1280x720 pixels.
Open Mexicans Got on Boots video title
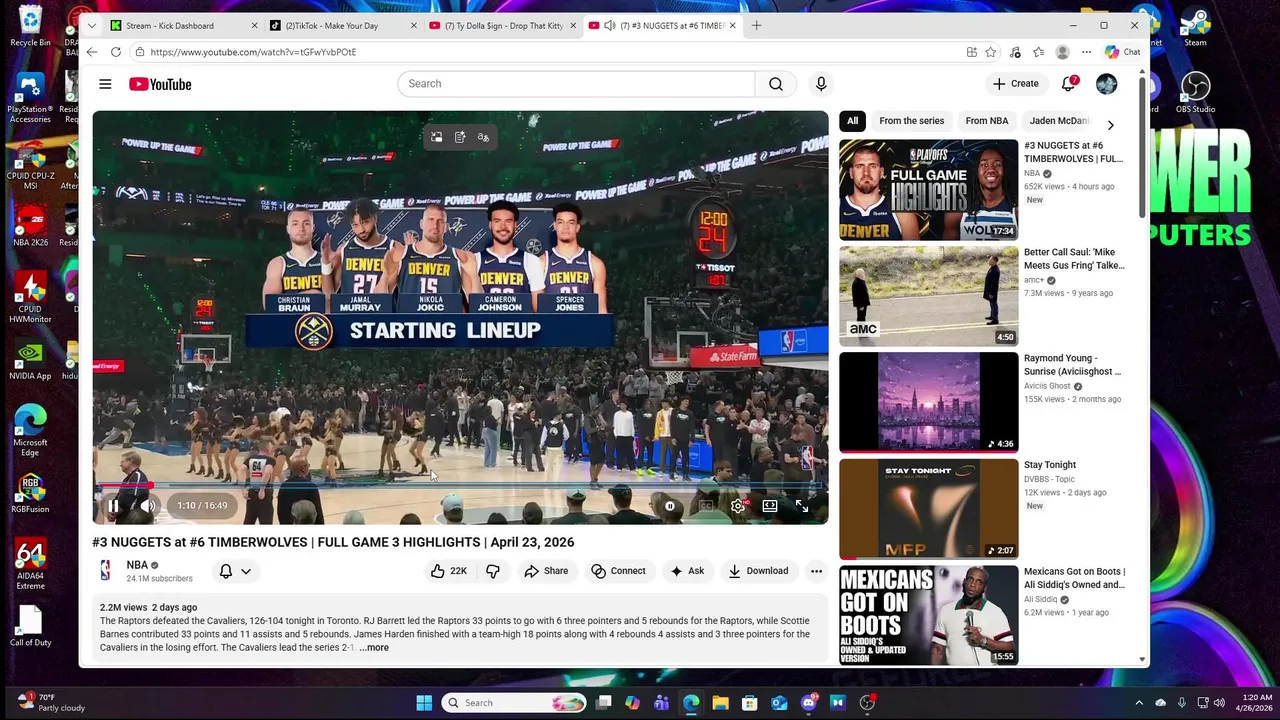(x=1074, y=578)
